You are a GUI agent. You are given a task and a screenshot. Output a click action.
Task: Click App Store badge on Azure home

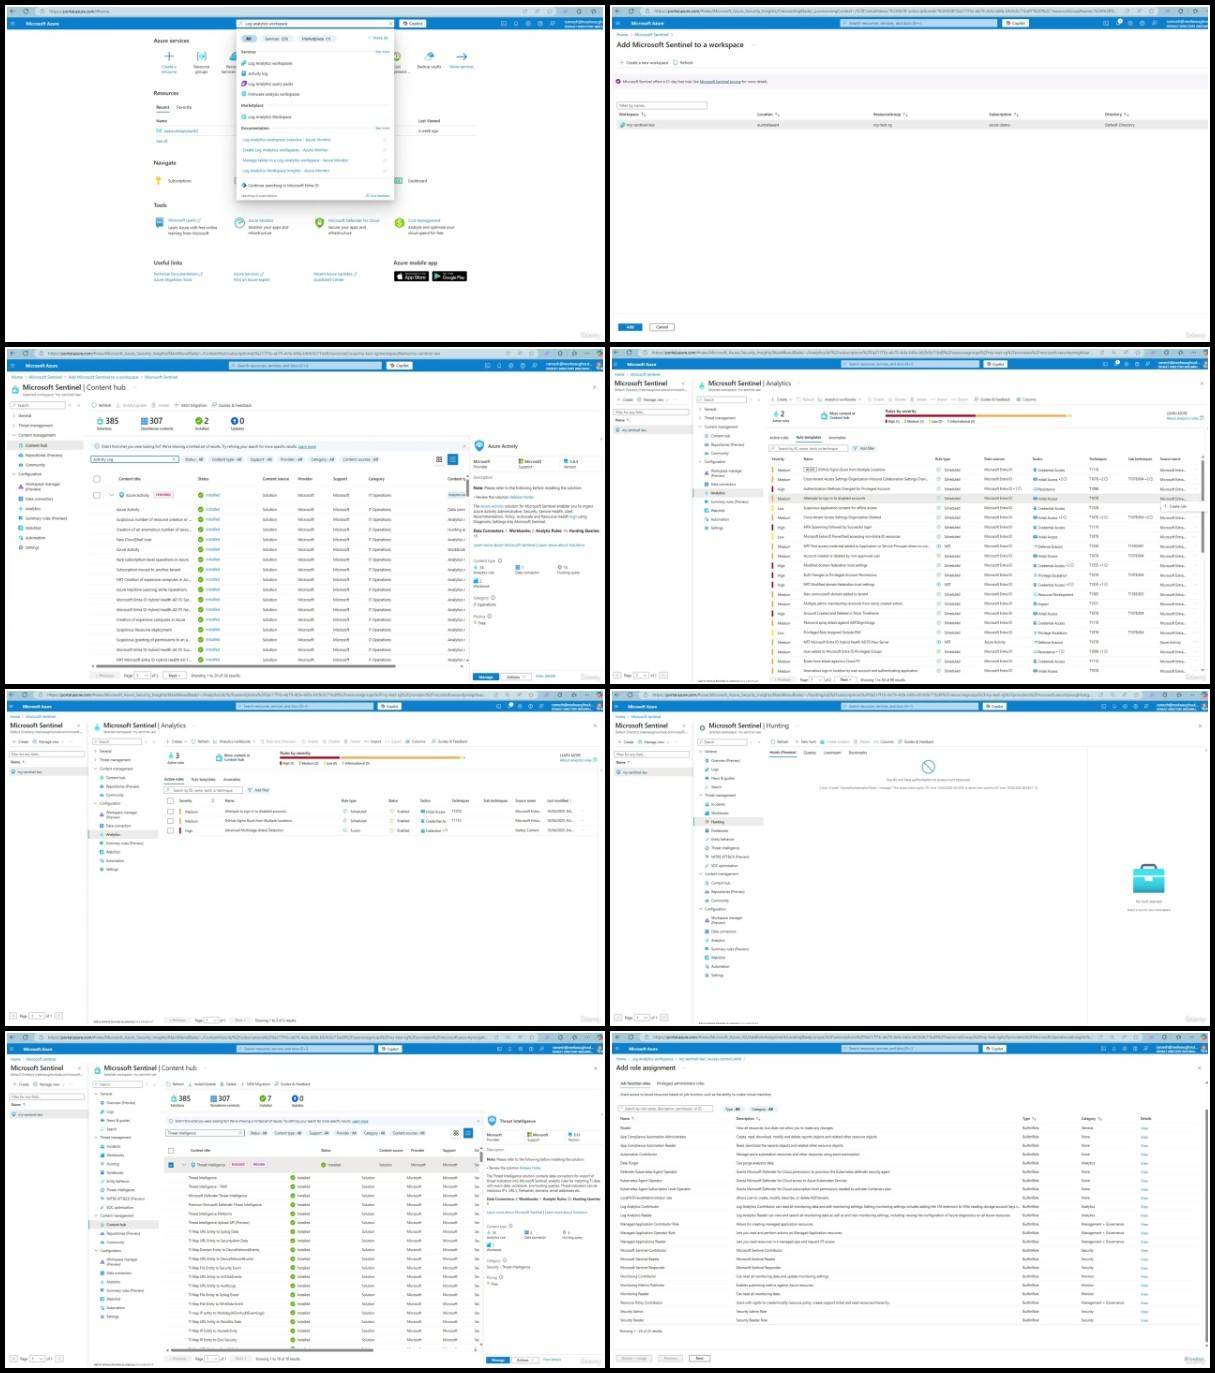411,276
